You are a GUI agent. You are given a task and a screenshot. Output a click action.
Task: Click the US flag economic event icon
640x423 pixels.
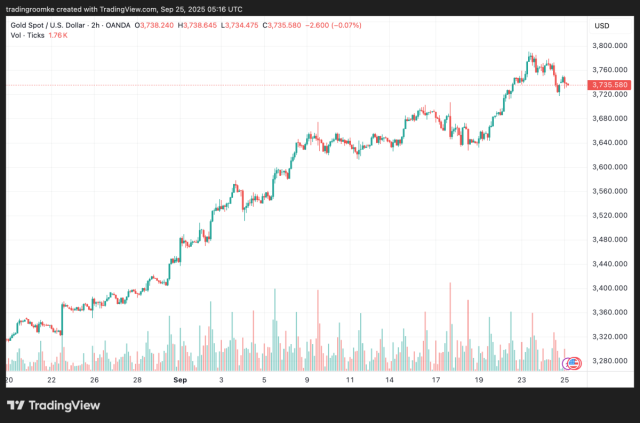click(x=574, y=363)
